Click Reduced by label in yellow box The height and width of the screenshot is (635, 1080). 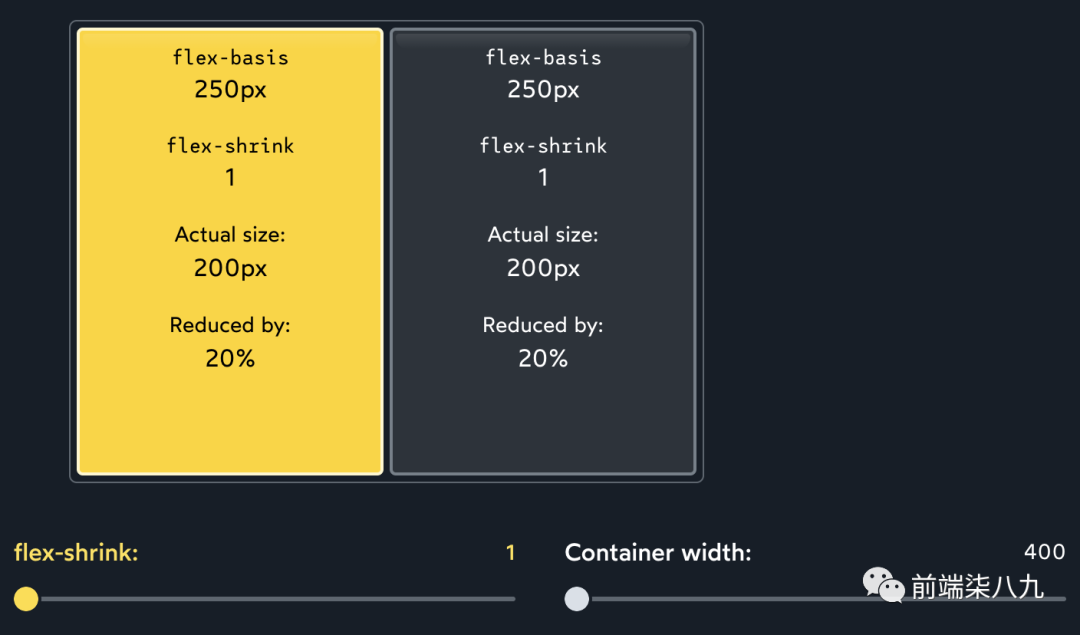pos(230,325)
